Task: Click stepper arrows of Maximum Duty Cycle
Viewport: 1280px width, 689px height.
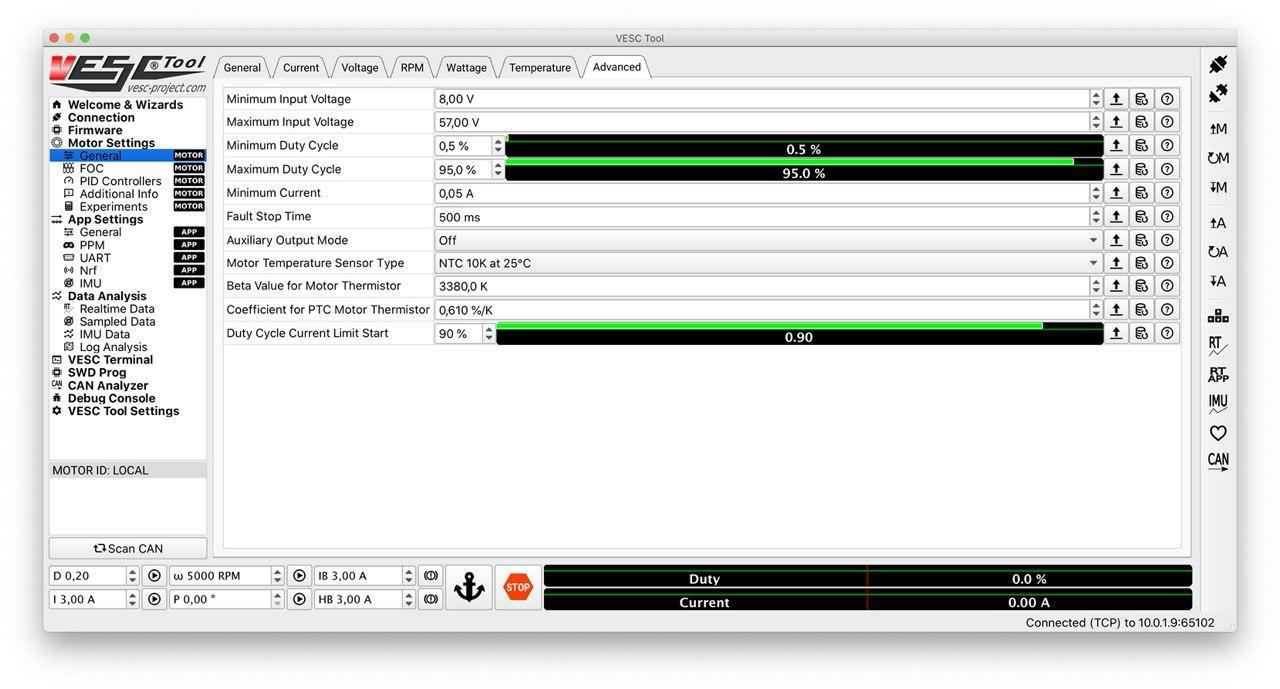Action: (x=498, y=170)
